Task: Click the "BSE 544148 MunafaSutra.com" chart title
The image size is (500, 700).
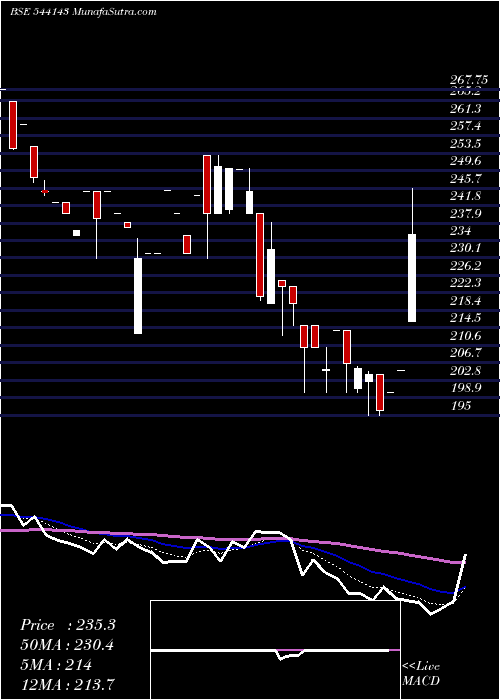Action: point(83,12)
